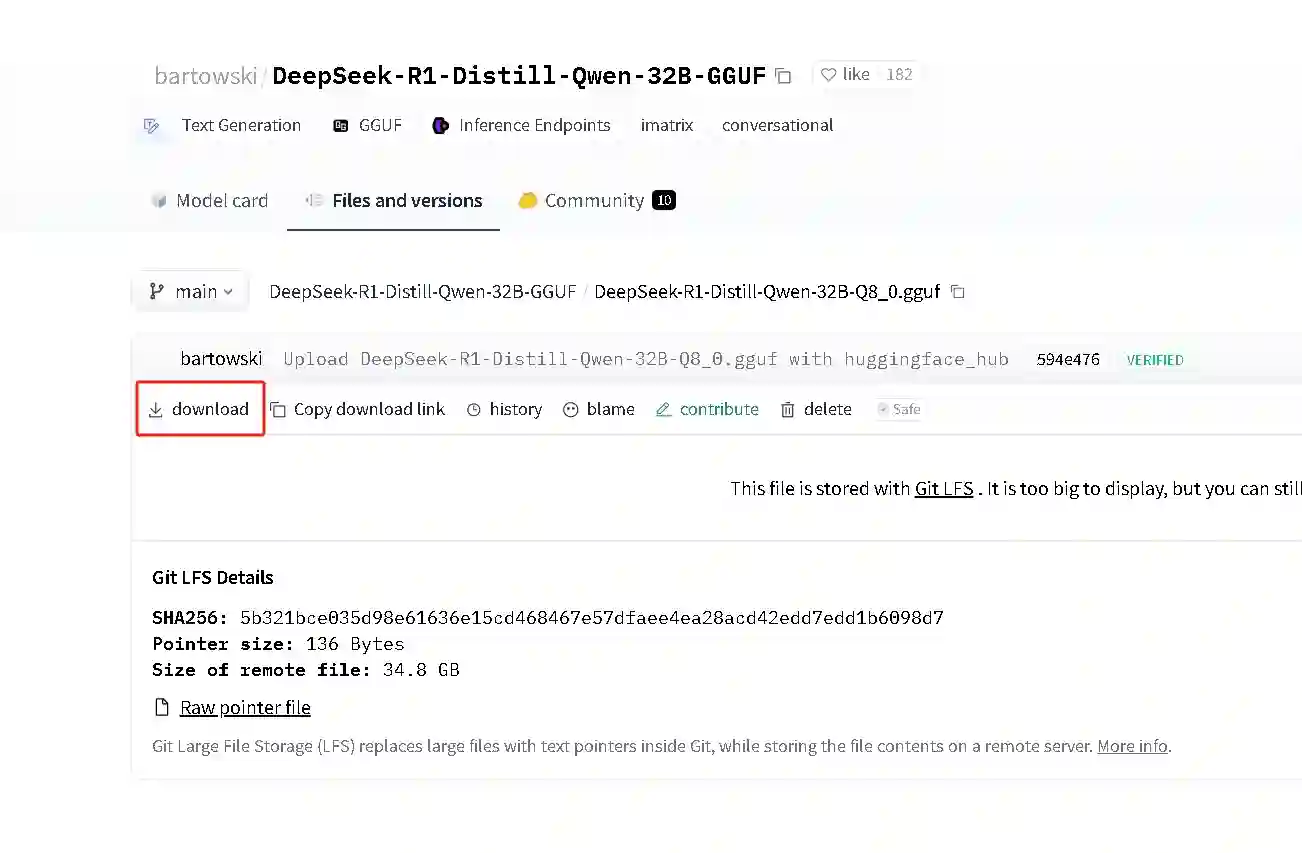Open the upload commit message link

[646, 359]
